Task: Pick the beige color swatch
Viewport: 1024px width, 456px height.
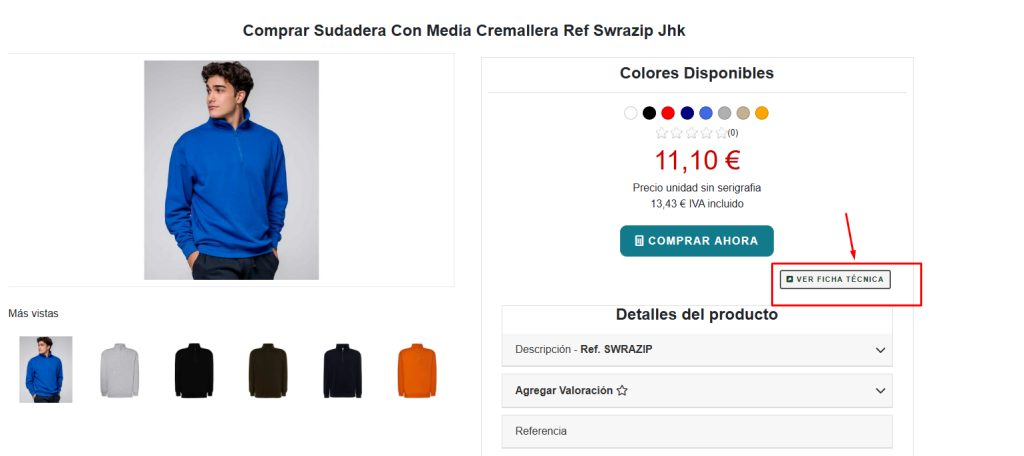Action: pyautogui.click(x=743, y=113)
